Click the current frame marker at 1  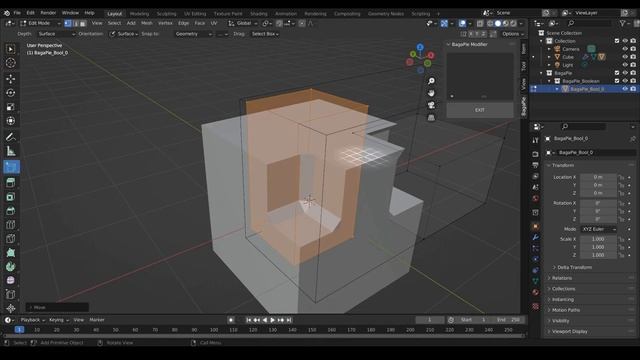pyautogui.click(x=19, y=330)
